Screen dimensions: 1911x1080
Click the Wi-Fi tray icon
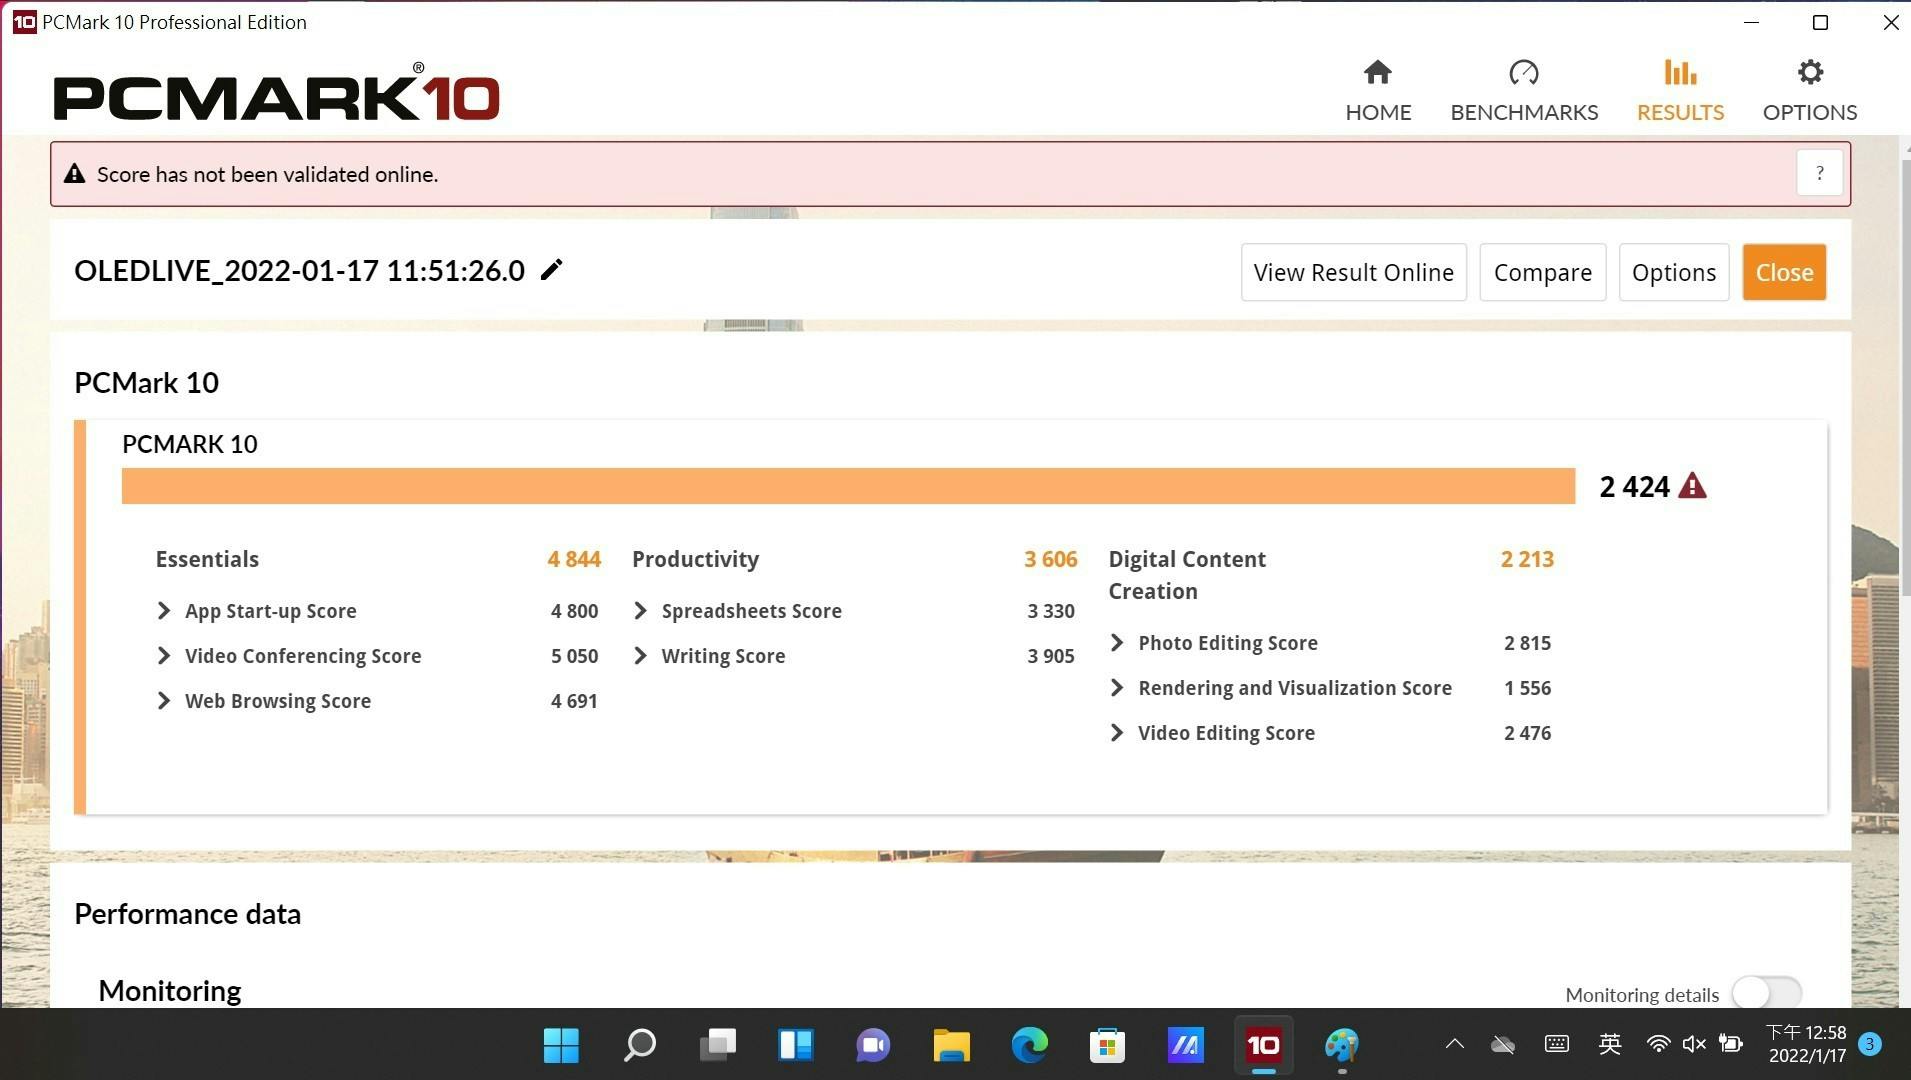[1657, 1044]
